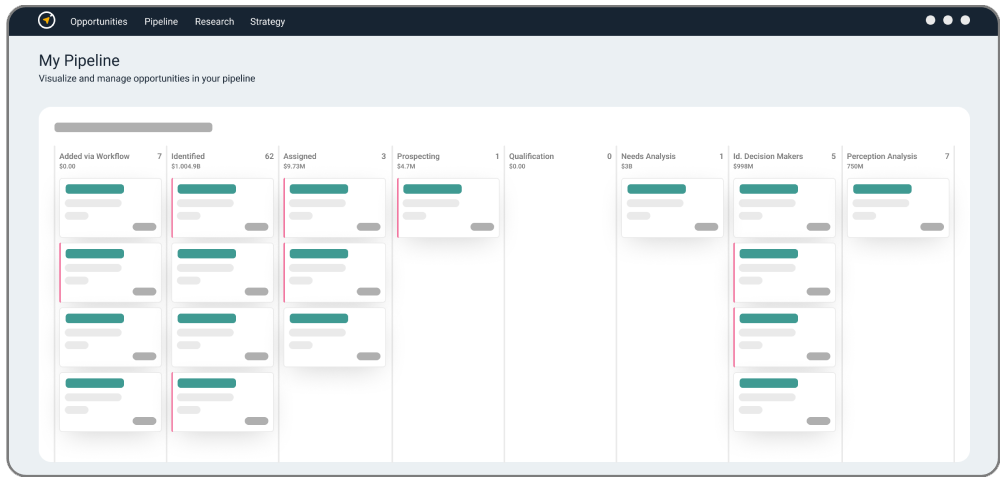
Task: Click the green title on the first Identified card
Action: [206, 189]
